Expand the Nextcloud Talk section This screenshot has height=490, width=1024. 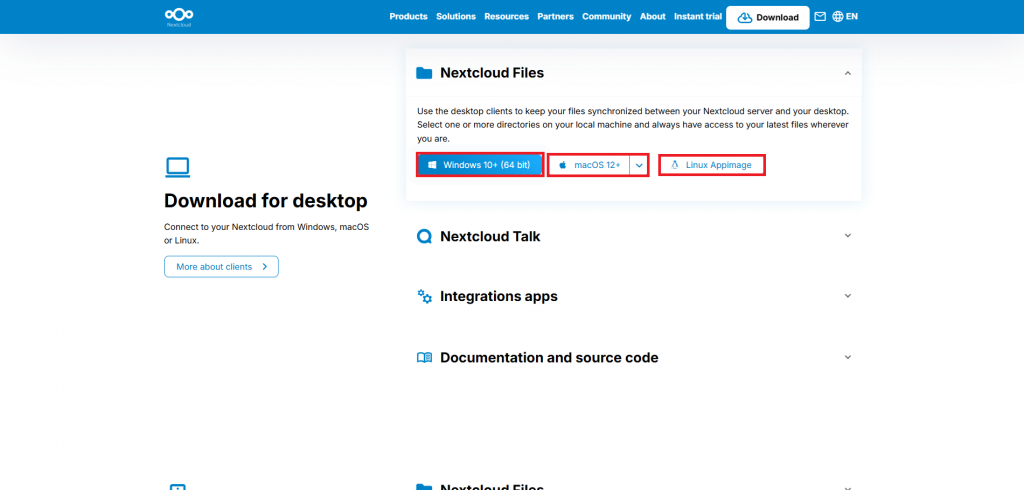[x=847, y=236]
